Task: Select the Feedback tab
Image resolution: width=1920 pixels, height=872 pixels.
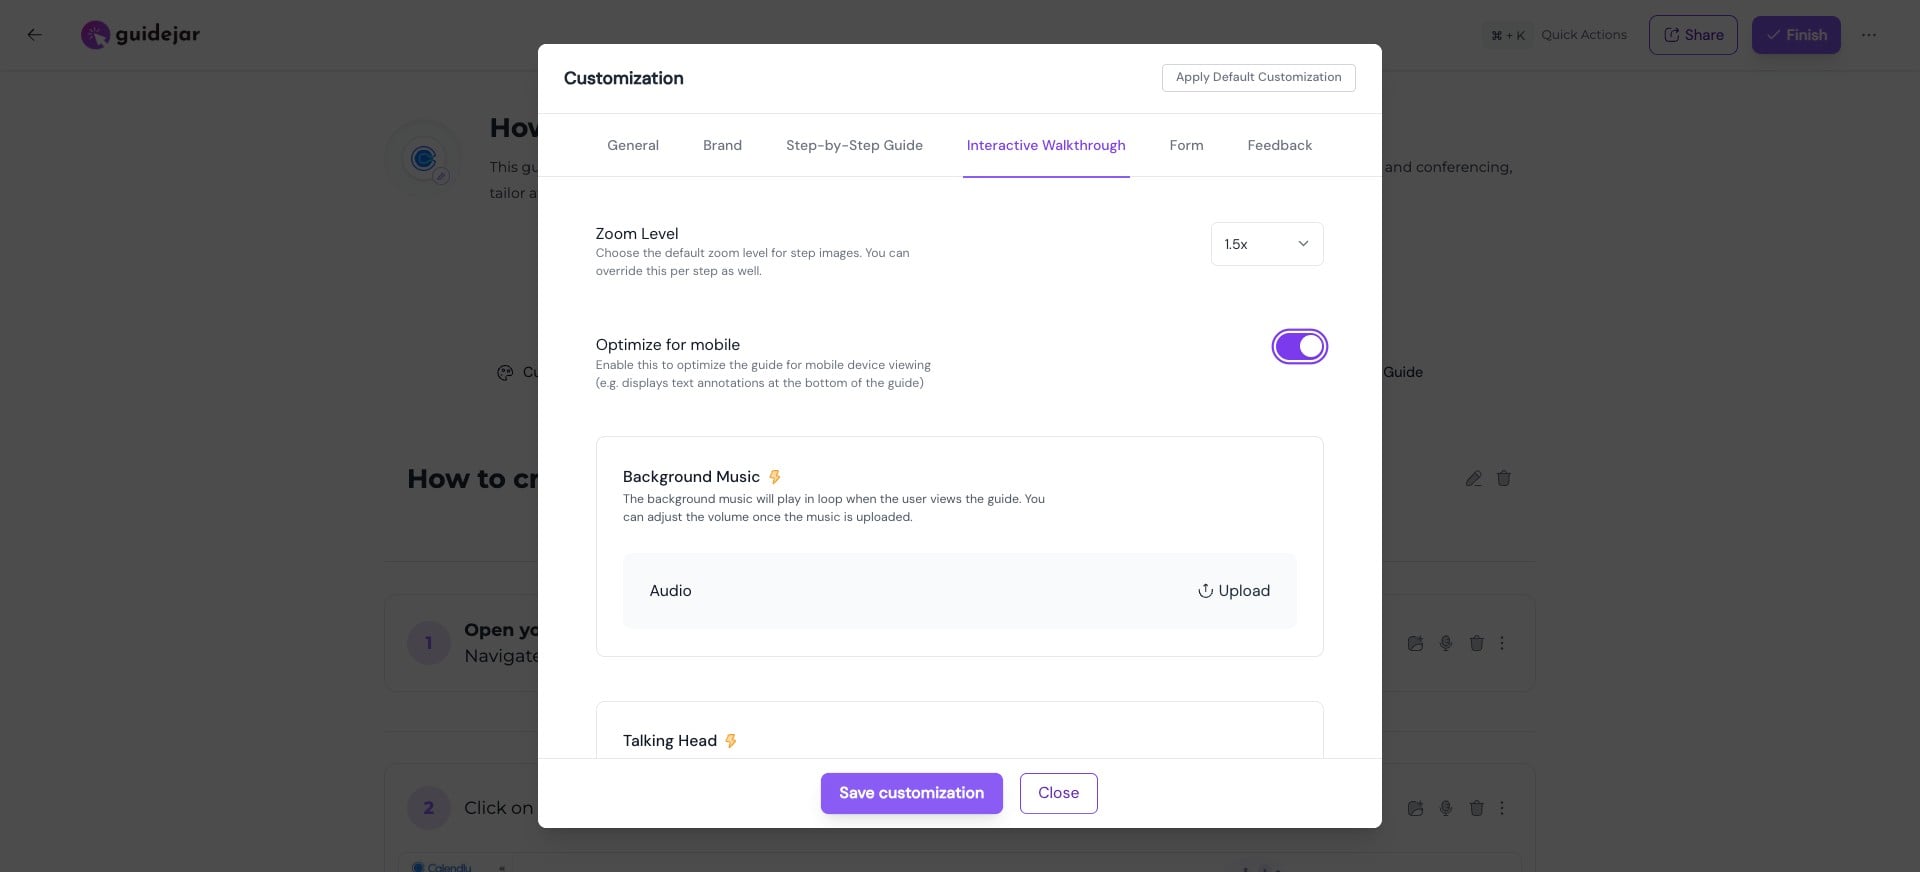Action: [x=1279, y=146]
